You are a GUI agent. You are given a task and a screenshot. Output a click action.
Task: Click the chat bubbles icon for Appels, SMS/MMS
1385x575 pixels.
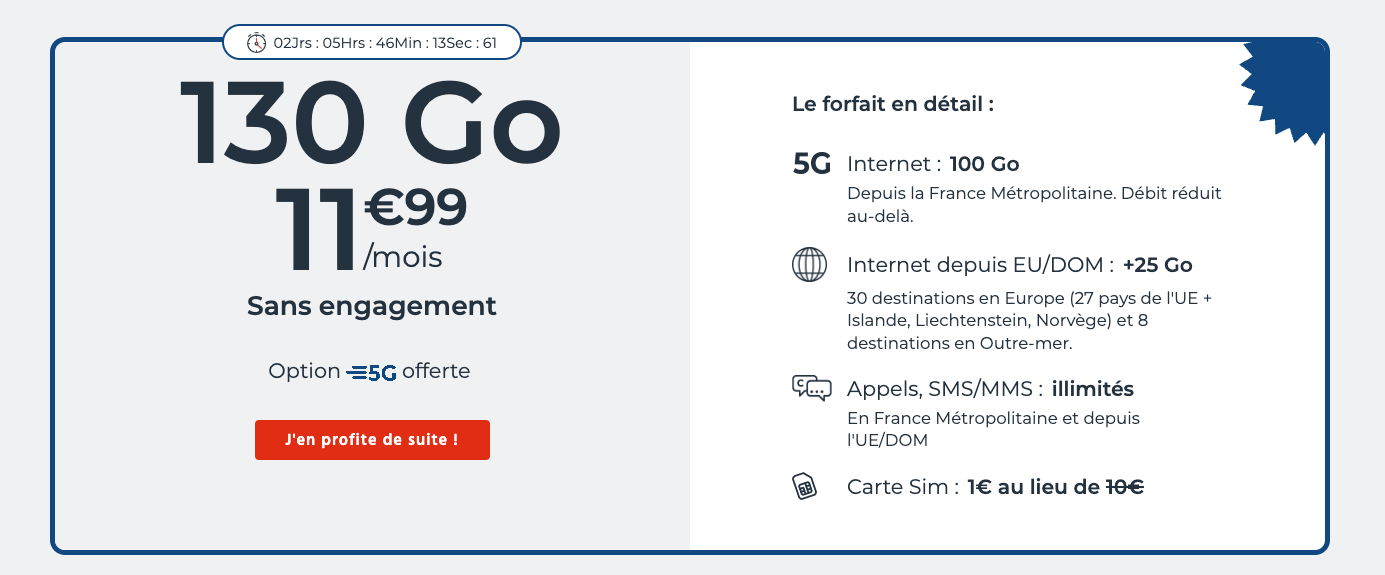(x=811, y=388)
